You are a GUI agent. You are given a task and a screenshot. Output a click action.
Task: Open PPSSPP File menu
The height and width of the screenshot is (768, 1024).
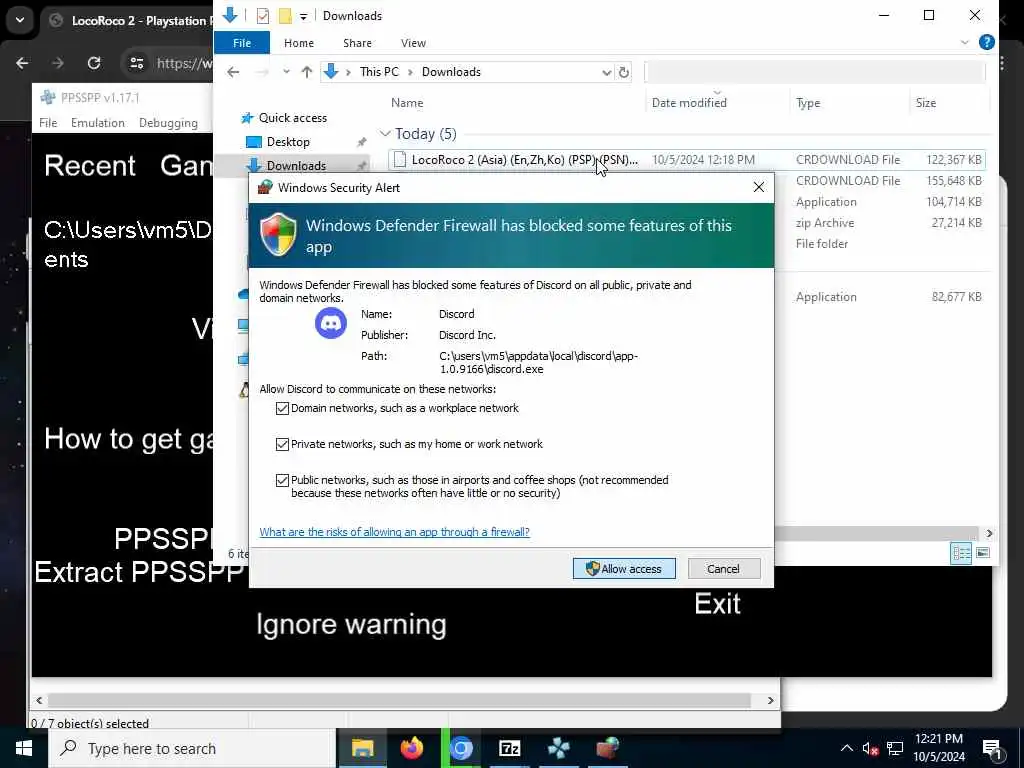click(48, 123)
